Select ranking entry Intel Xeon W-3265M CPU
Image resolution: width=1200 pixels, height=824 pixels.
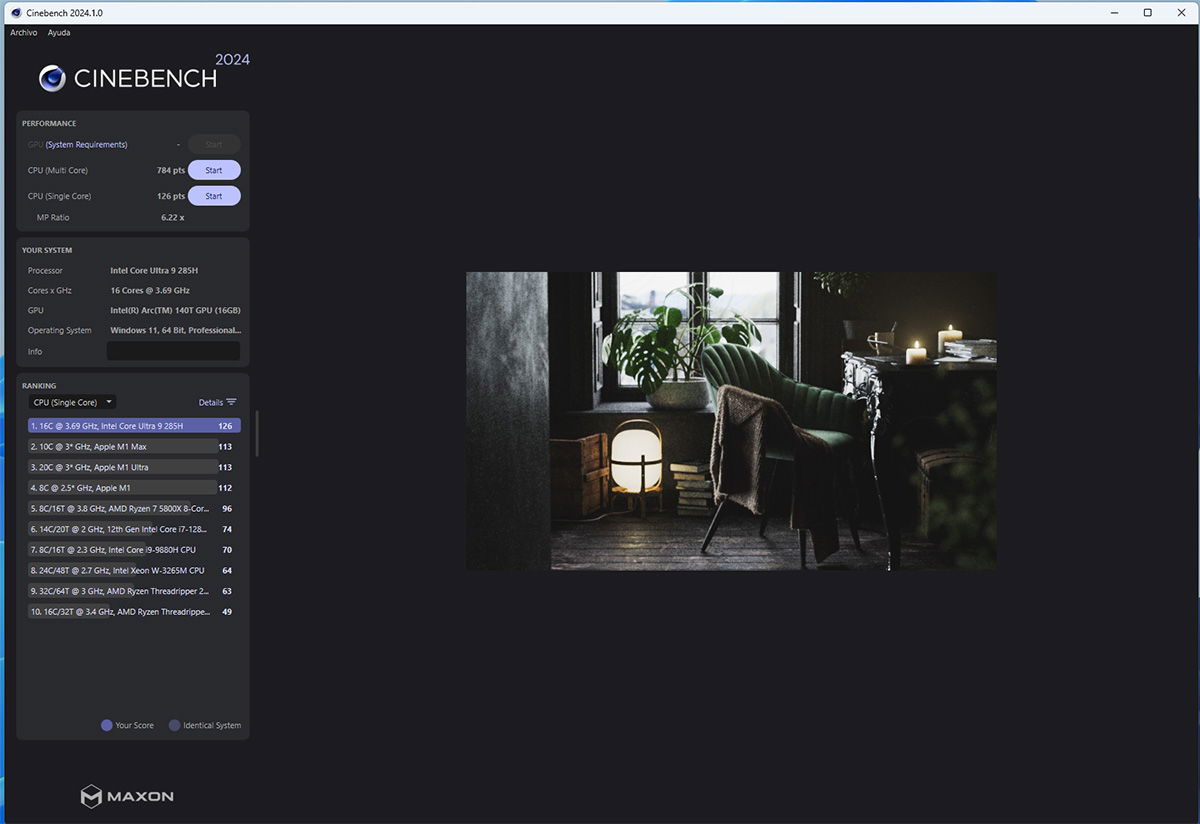click(134, 570)
